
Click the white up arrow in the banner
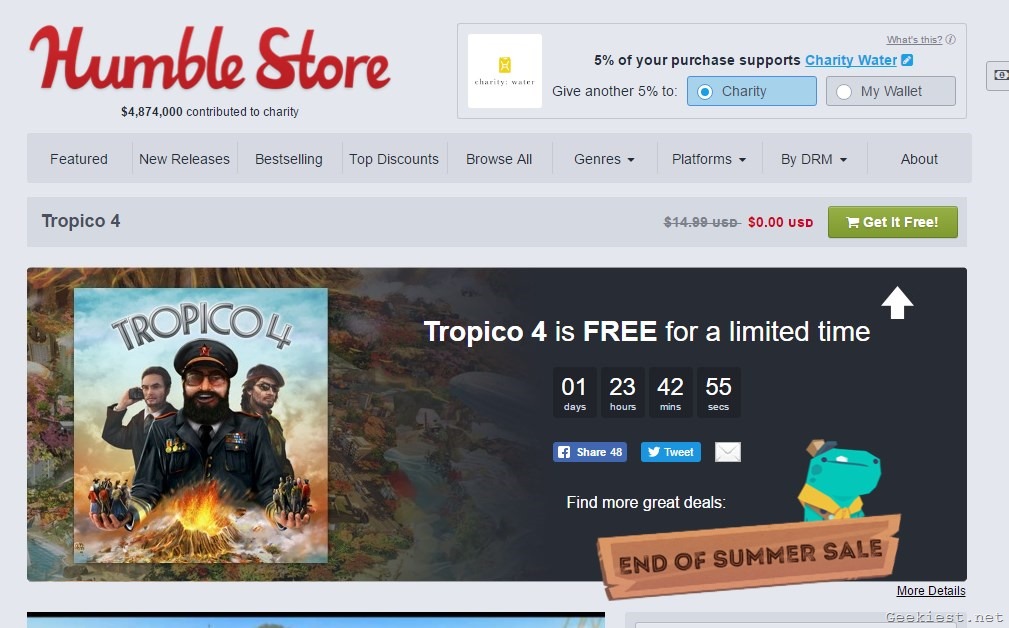[x=897, y=302]
